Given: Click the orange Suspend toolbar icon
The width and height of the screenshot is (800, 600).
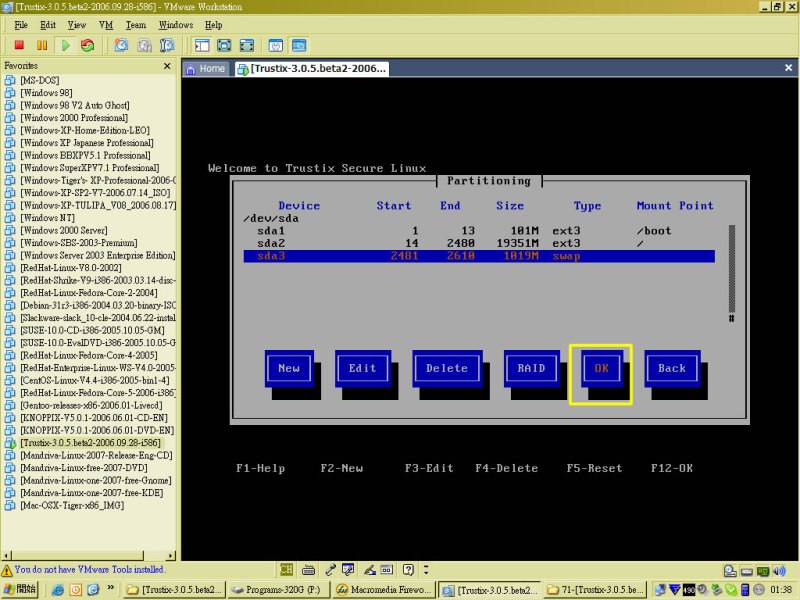Looking at the screenshot, I should pos(42,45).
